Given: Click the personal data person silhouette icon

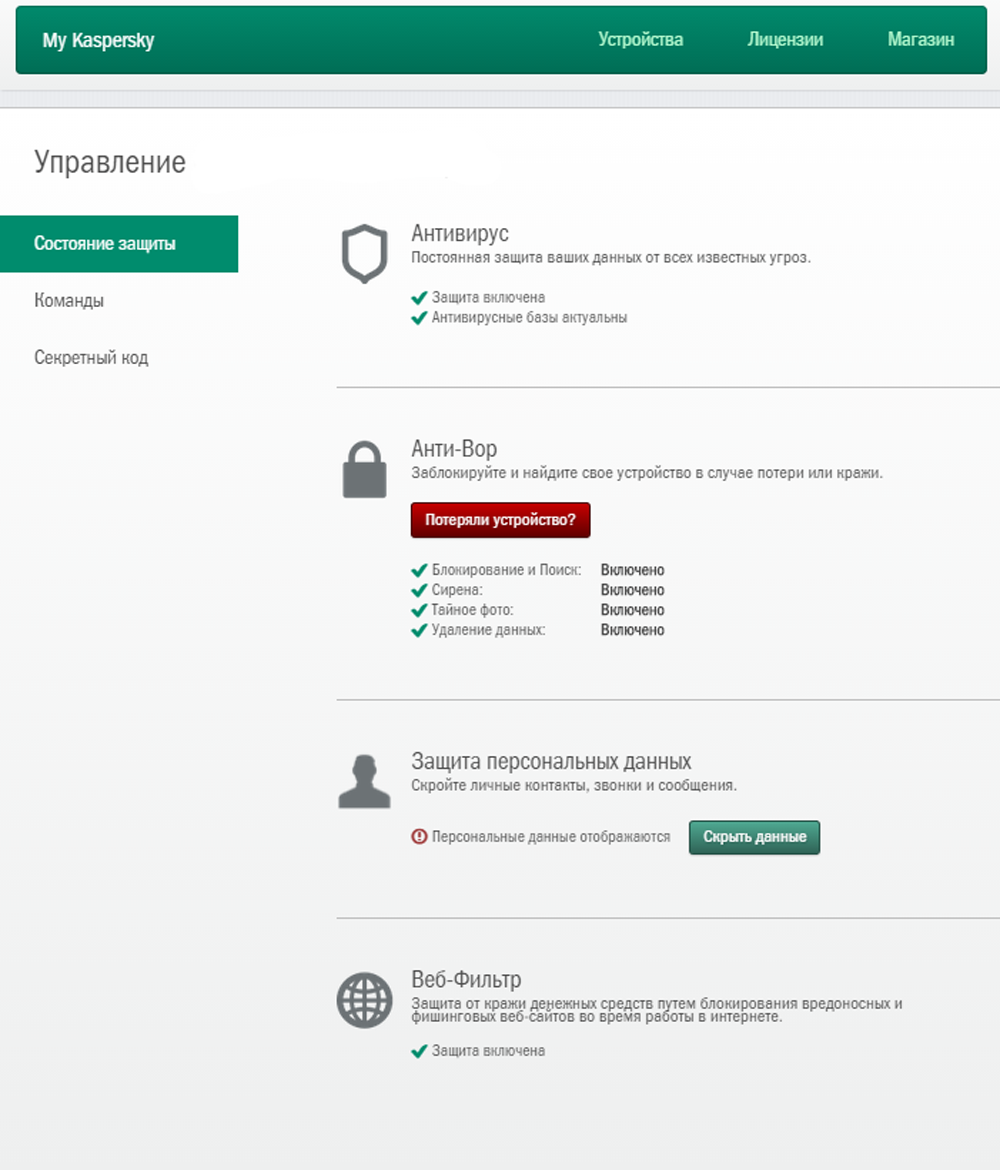Looking at the screenshot, I should [364, 781].
